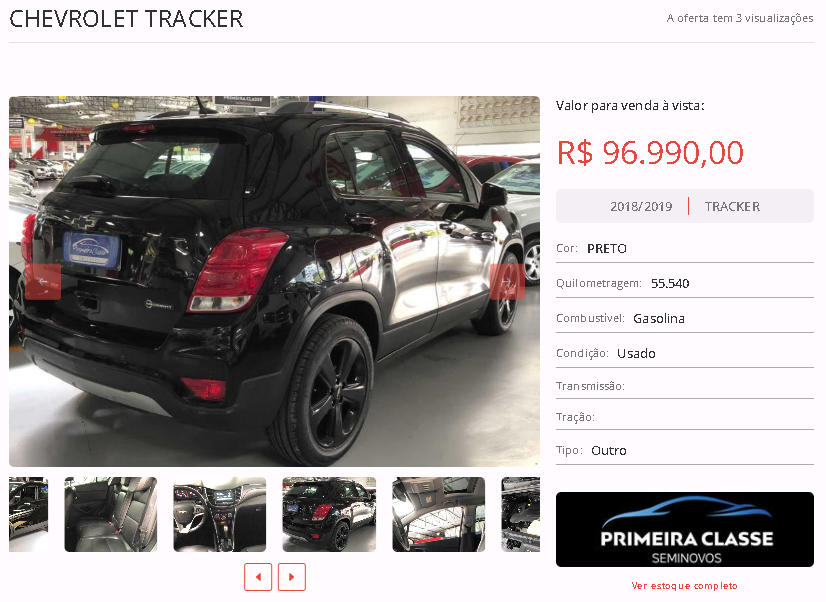The width and height of the screenshot is (826, 602).
Task: Select the steering wheel dashboard thumbnail
Action: (x=220, y=515)
